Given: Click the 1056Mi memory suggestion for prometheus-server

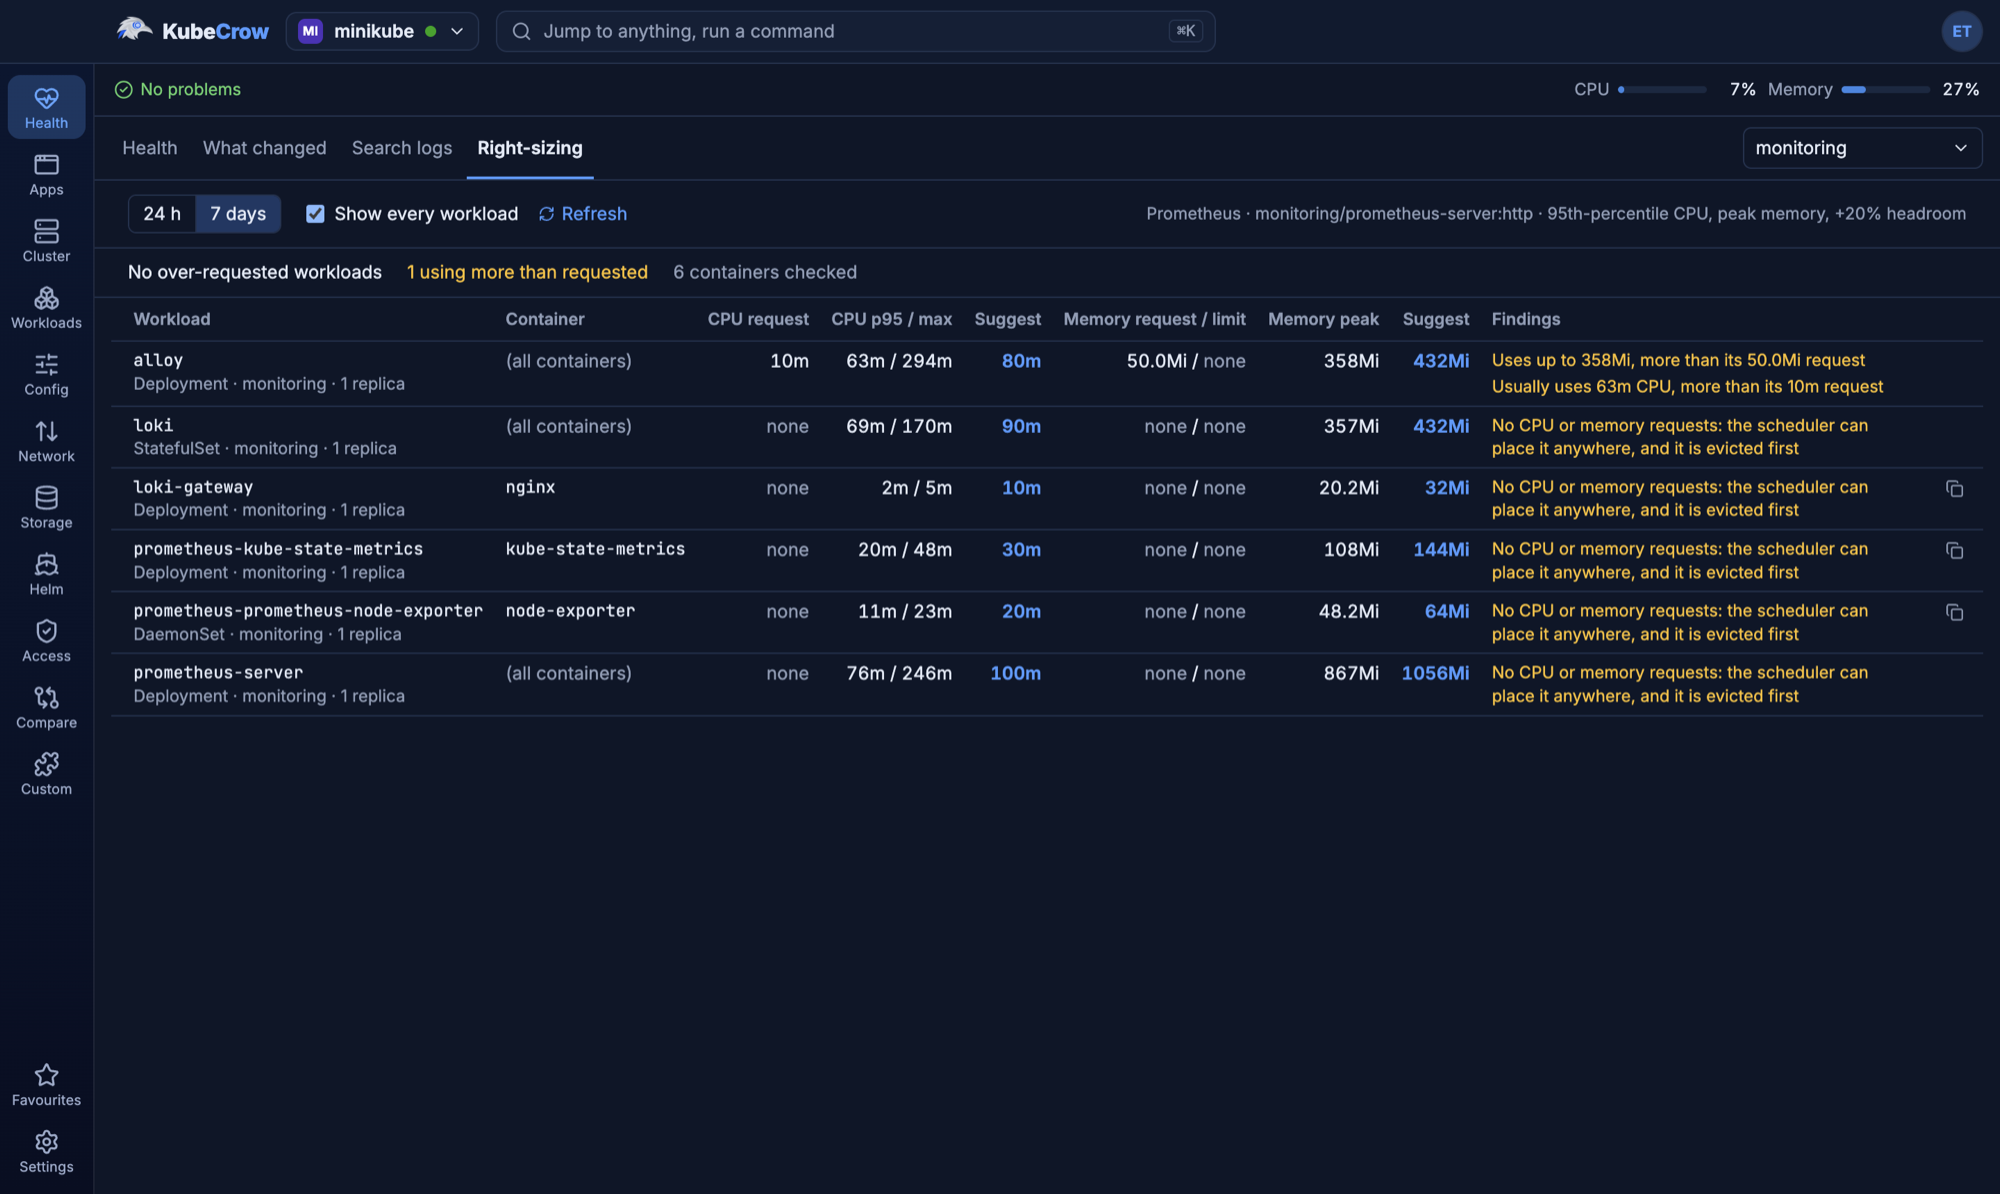Looking at the screenshot, I should pos(1435,673).
